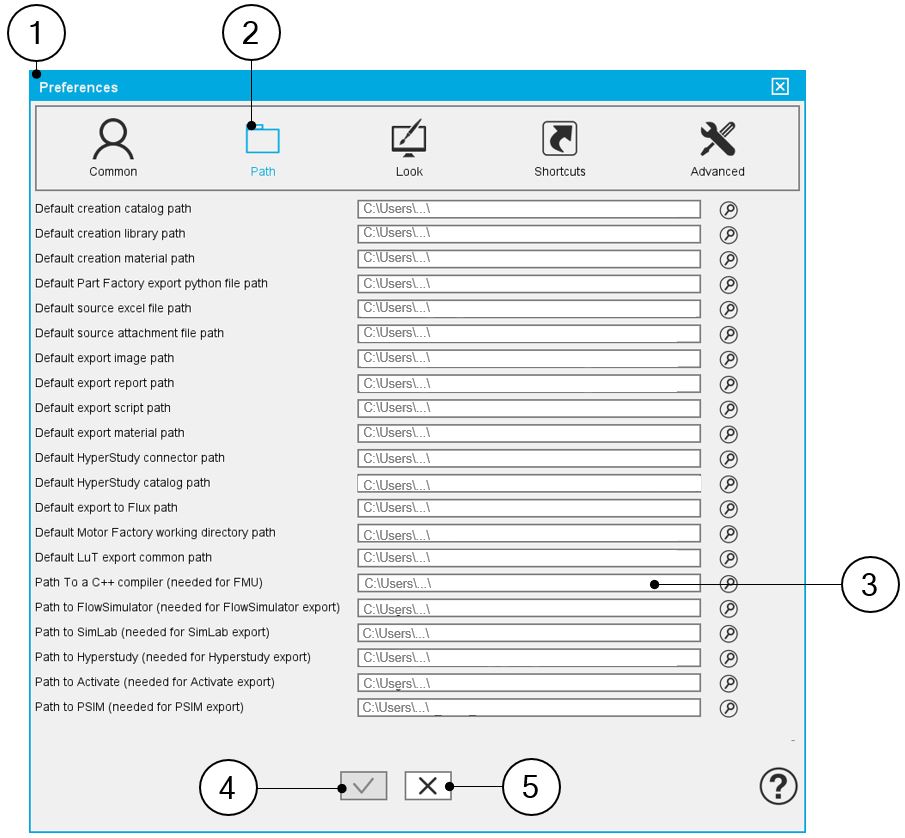Browse for Path to Hyperstudy
905x838 pixels.
coord(729,659)
